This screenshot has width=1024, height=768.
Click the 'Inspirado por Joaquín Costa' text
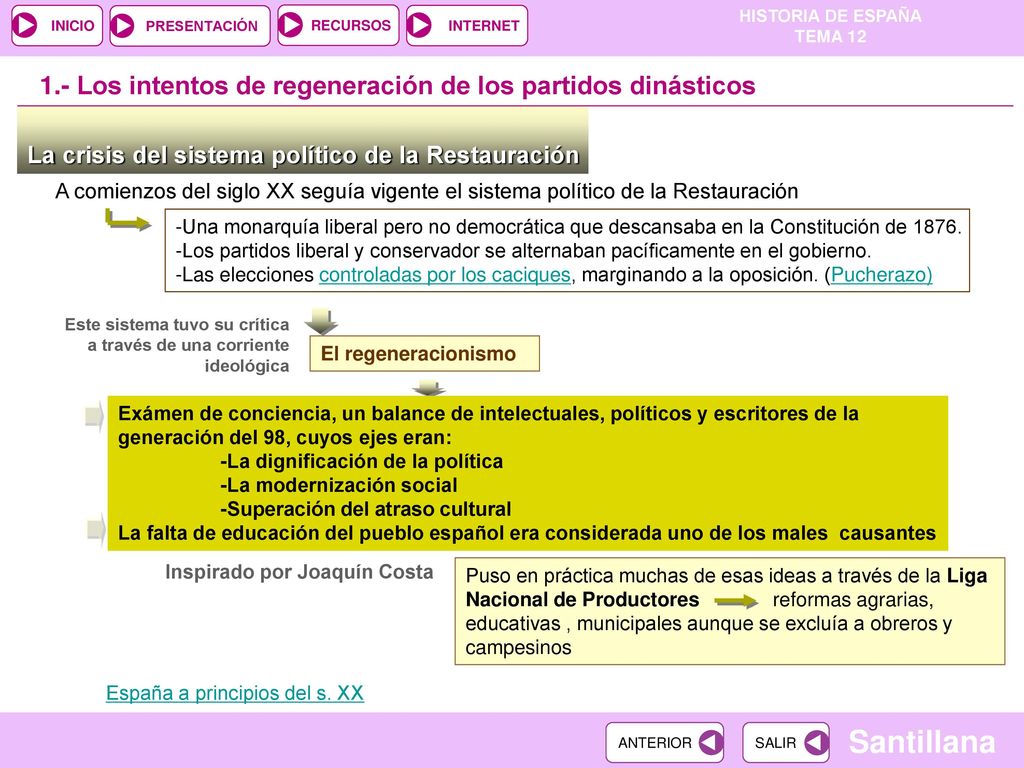(x=299, y=572)
